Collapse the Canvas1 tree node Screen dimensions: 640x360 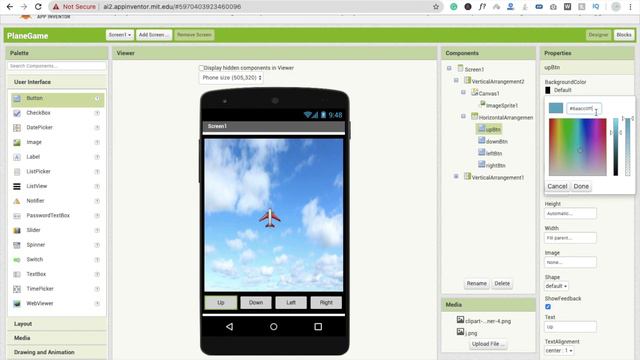coord(463,92)
